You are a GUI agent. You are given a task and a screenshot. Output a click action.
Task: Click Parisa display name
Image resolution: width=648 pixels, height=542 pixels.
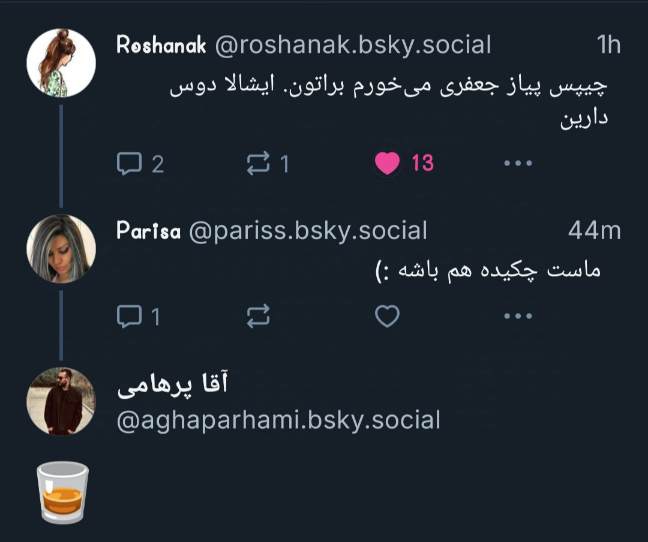[147, 231]
